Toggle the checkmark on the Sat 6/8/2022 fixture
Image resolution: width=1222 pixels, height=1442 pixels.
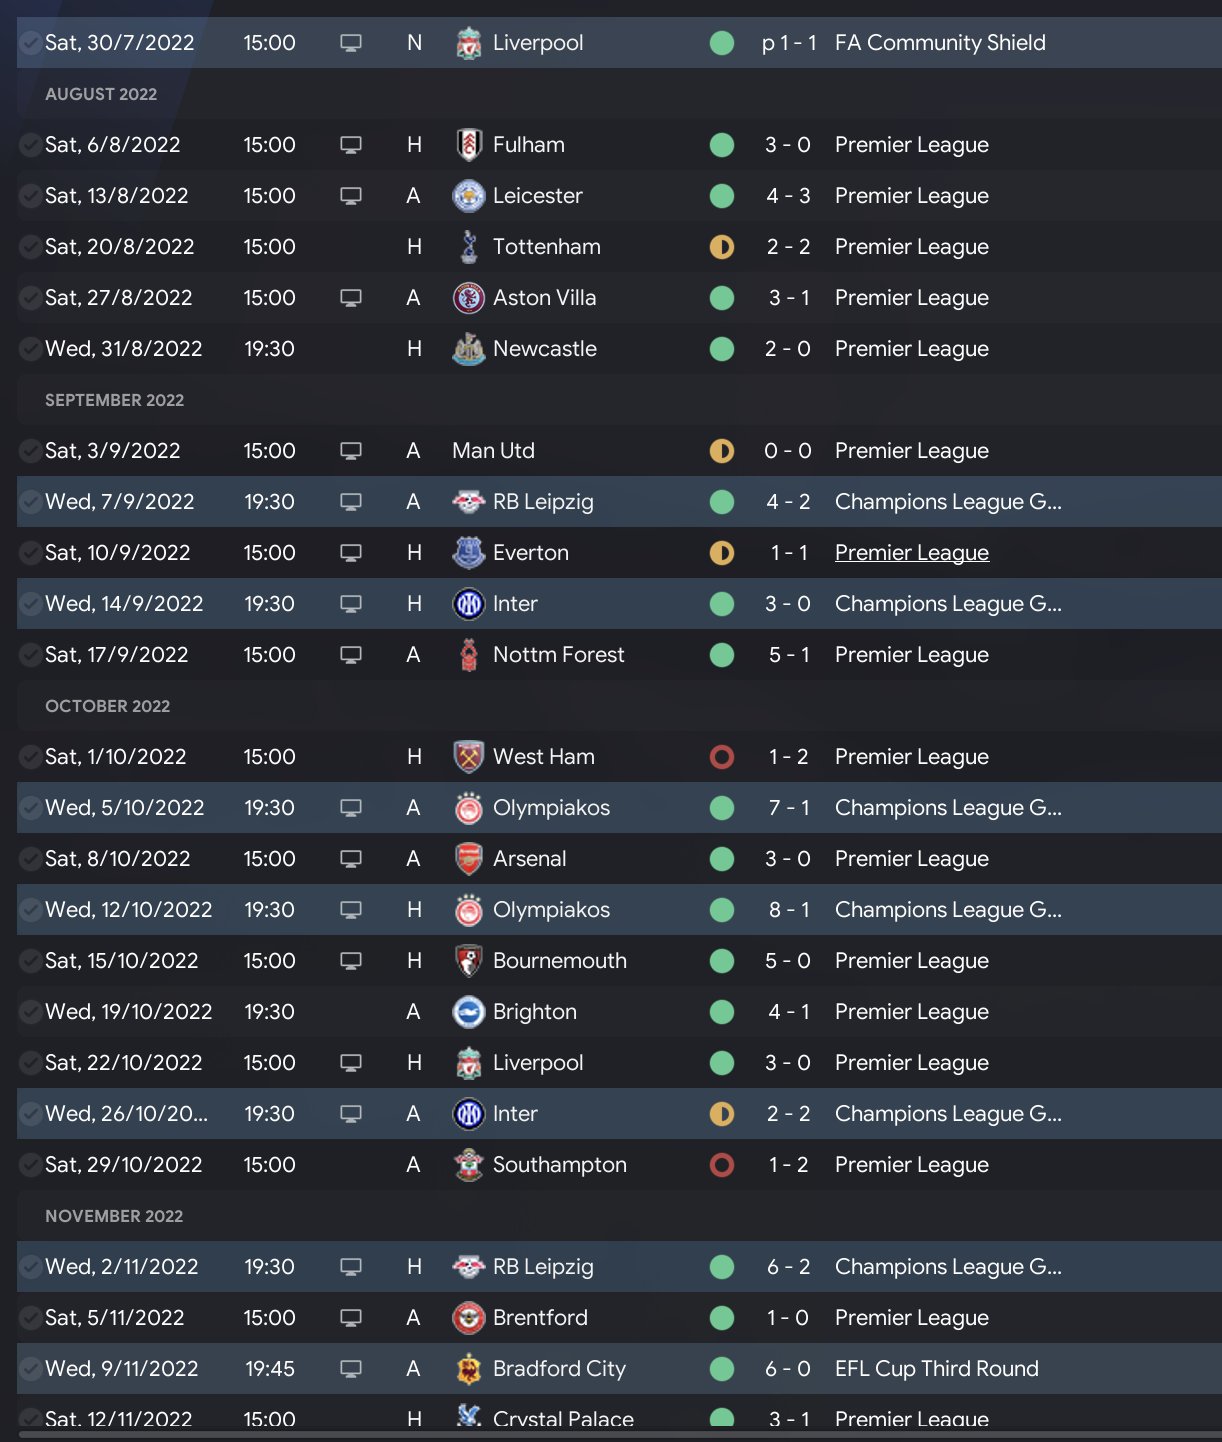point(31,145)
